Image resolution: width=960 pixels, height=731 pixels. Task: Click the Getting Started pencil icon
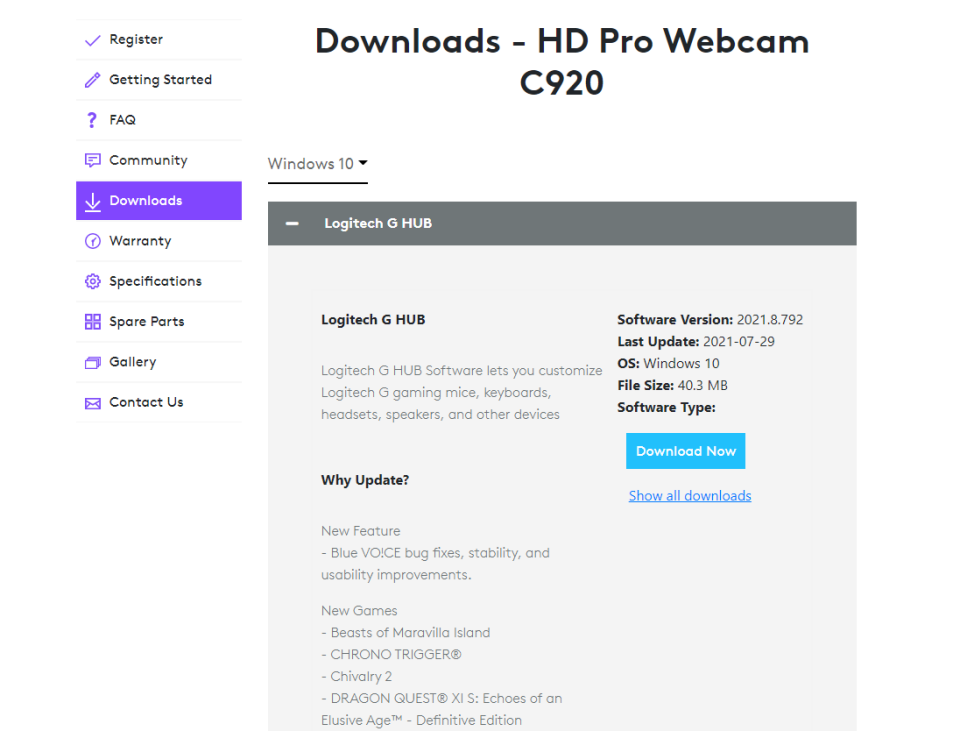tap(93, 80)
